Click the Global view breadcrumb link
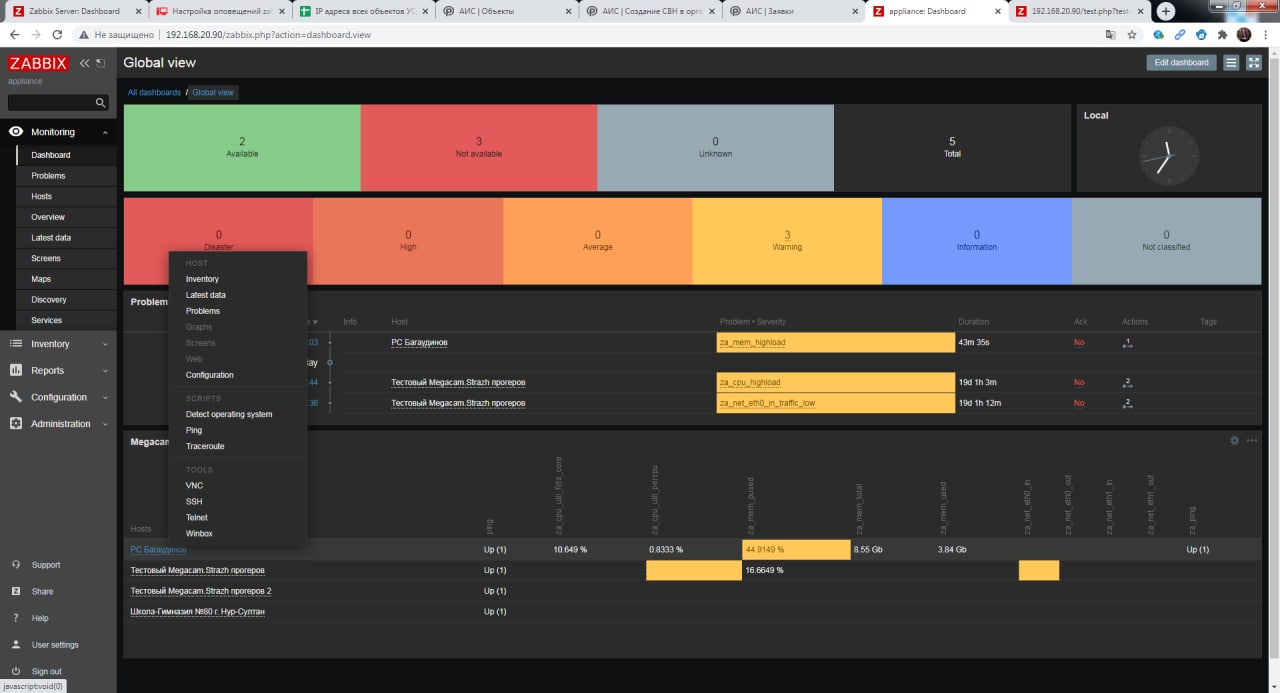This screenshot has width=1280, height=693. coord(212,92)
